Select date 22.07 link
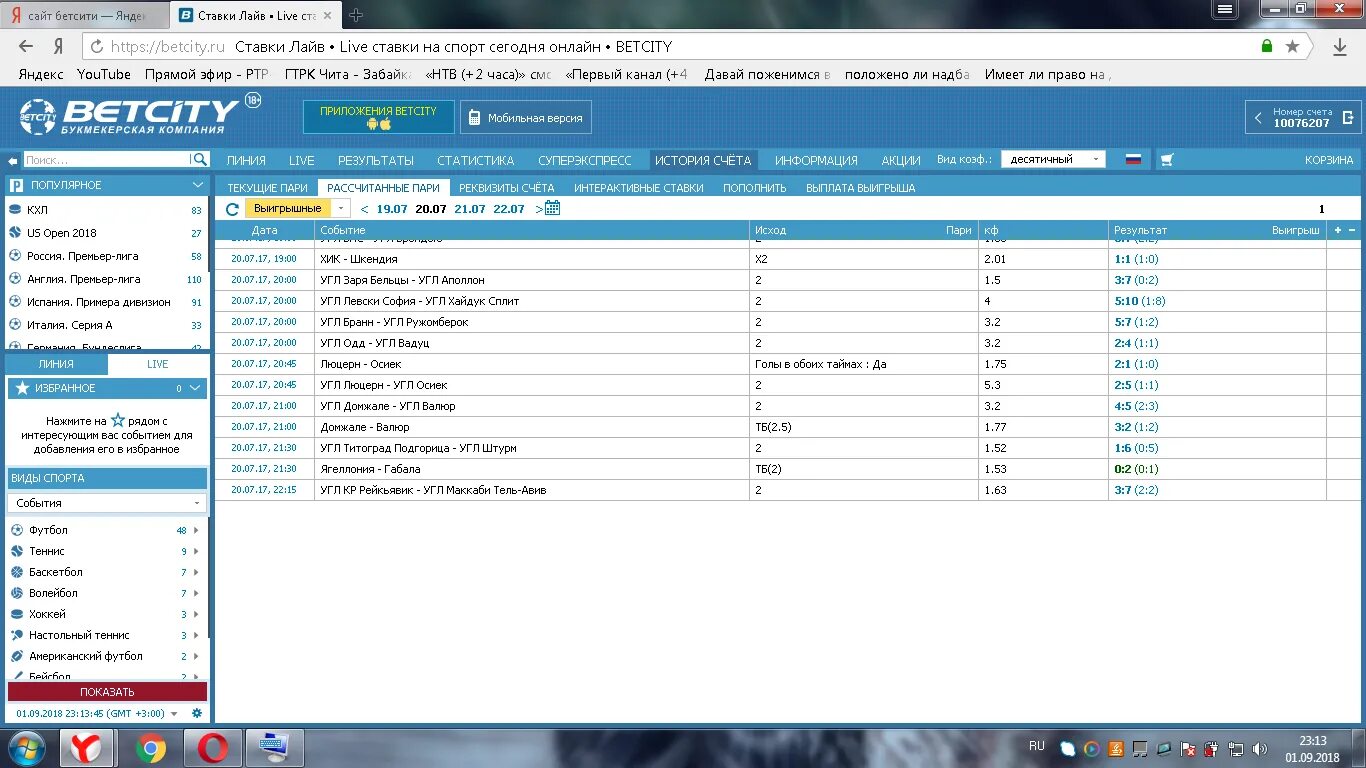The width and height of the screenshot is (1366, 768). coord(509,209)
